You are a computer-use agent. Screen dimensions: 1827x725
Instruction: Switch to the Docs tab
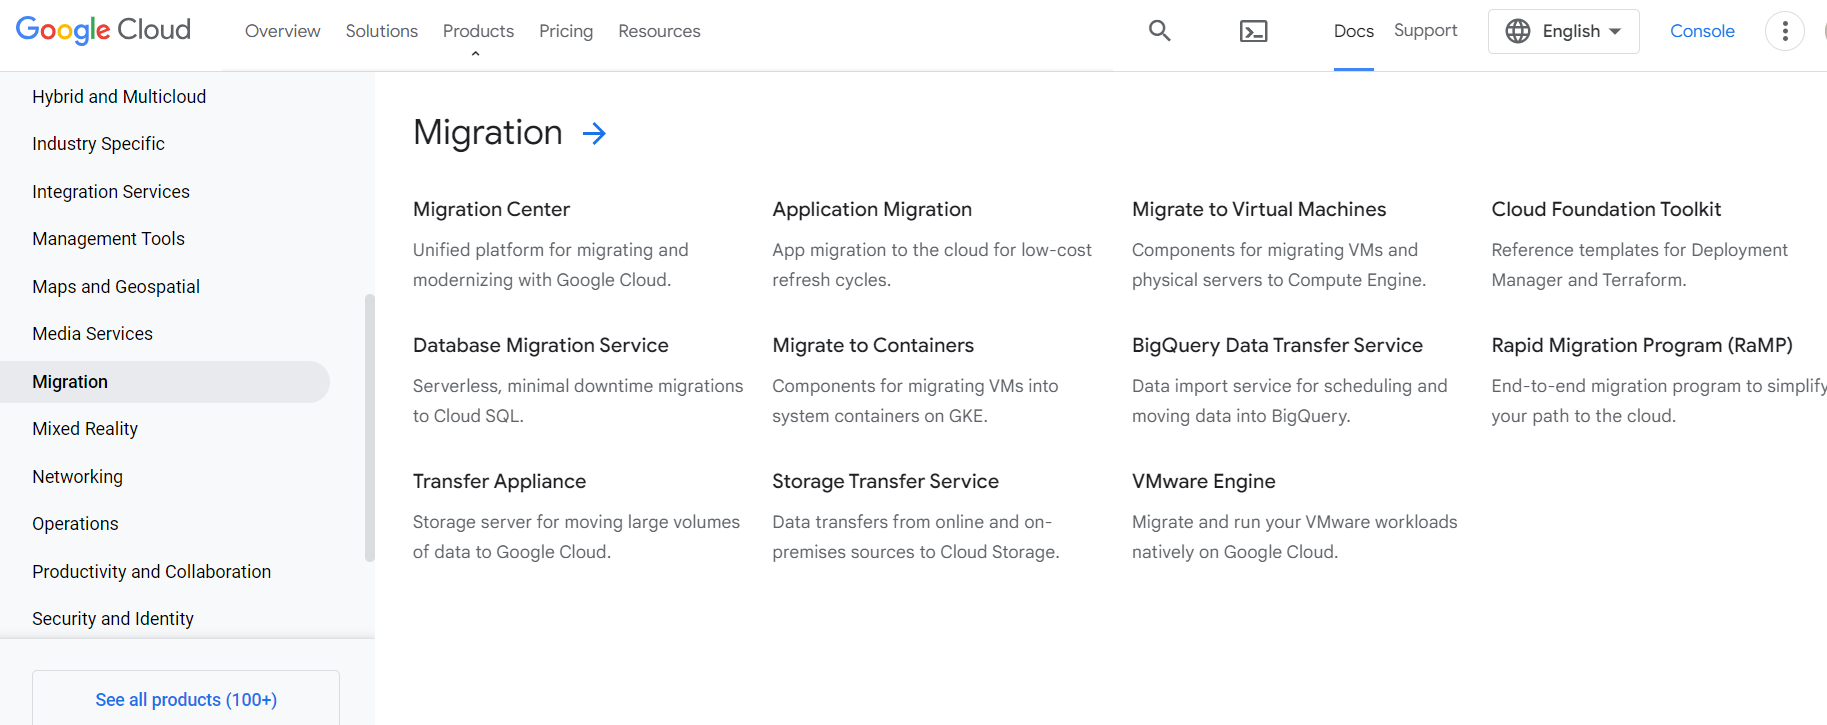(1353, 31)
